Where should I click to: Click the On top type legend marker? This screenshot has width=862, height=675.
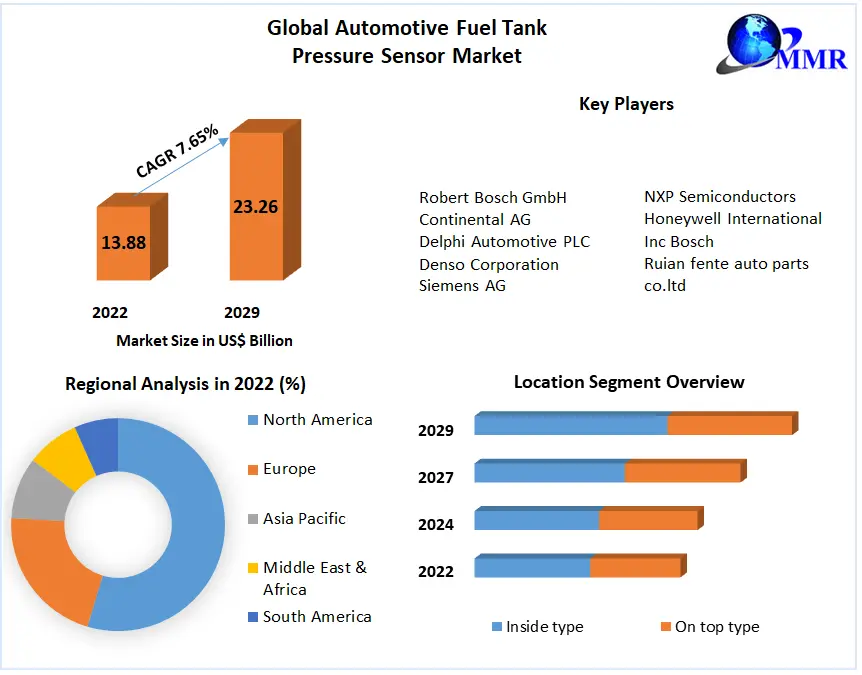pos(665,627)
